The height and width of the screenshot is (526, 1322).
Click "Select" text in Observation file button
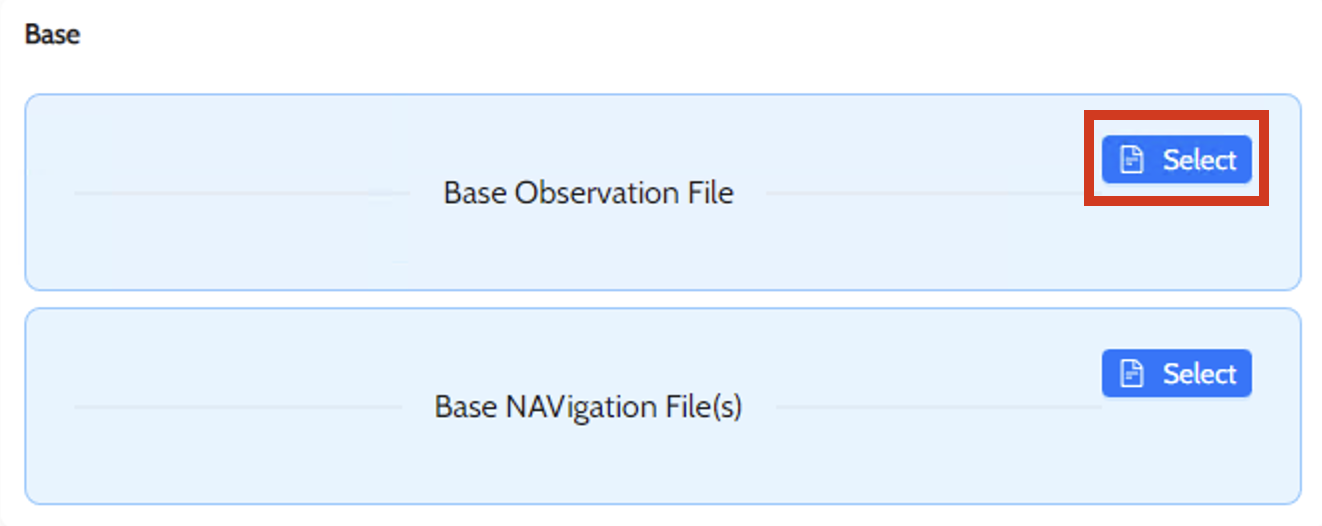tap(1199, 160)
